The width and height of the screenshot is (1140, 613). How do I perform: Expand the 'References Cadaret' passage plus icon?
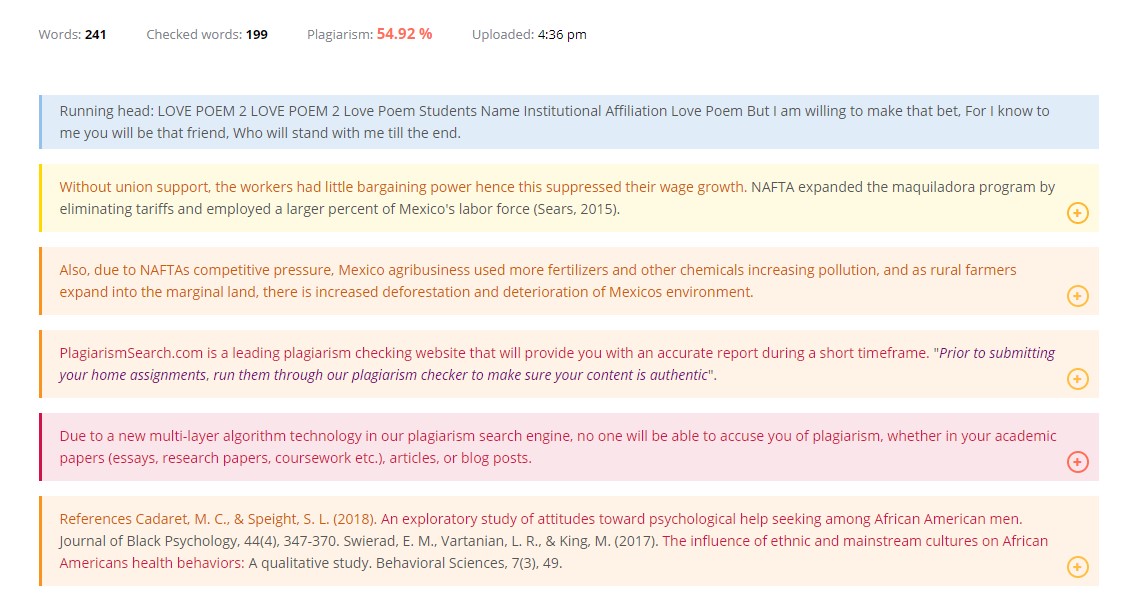tap(1077, 567)
